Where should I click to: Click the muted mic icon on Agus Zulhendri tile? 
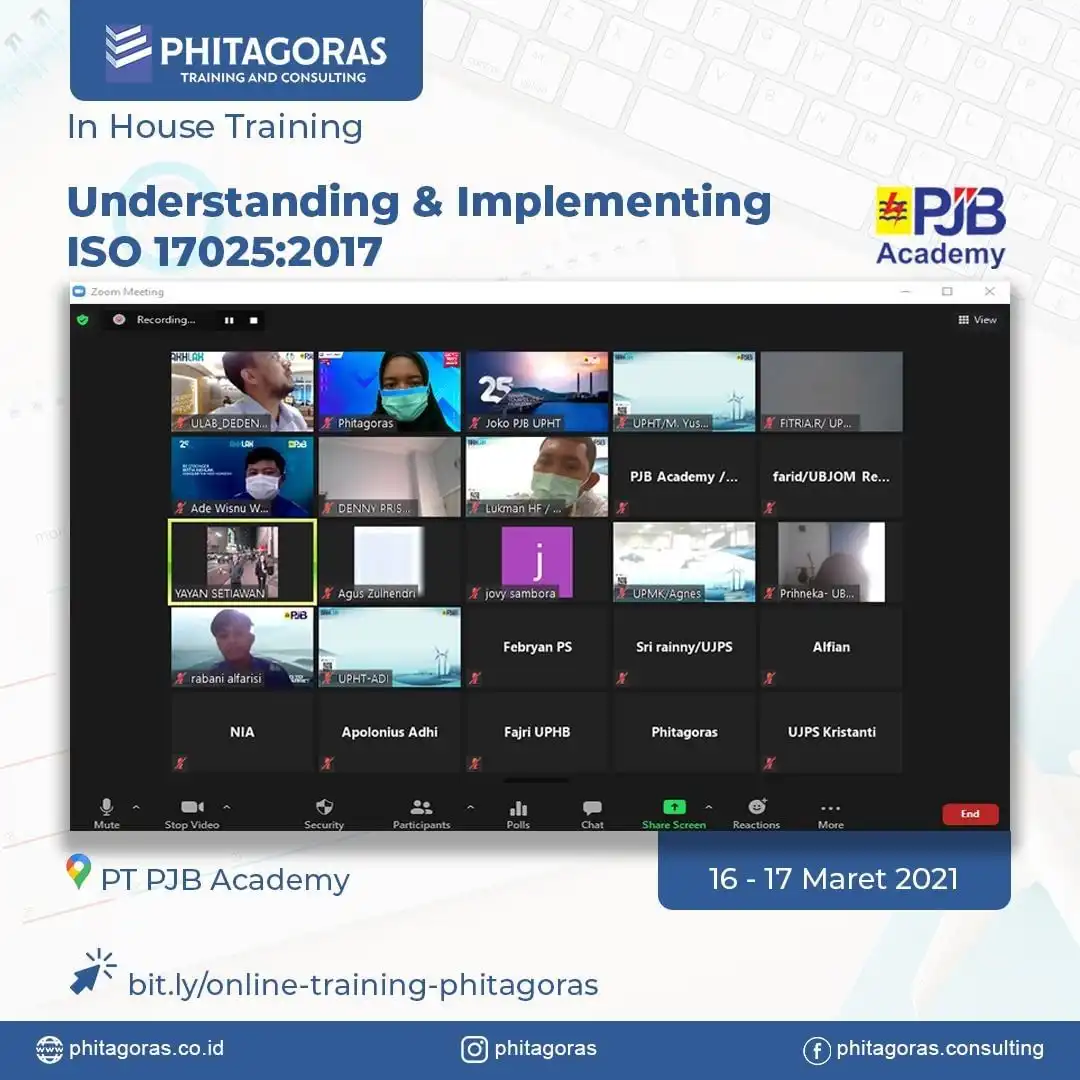[x=328, y=593]
